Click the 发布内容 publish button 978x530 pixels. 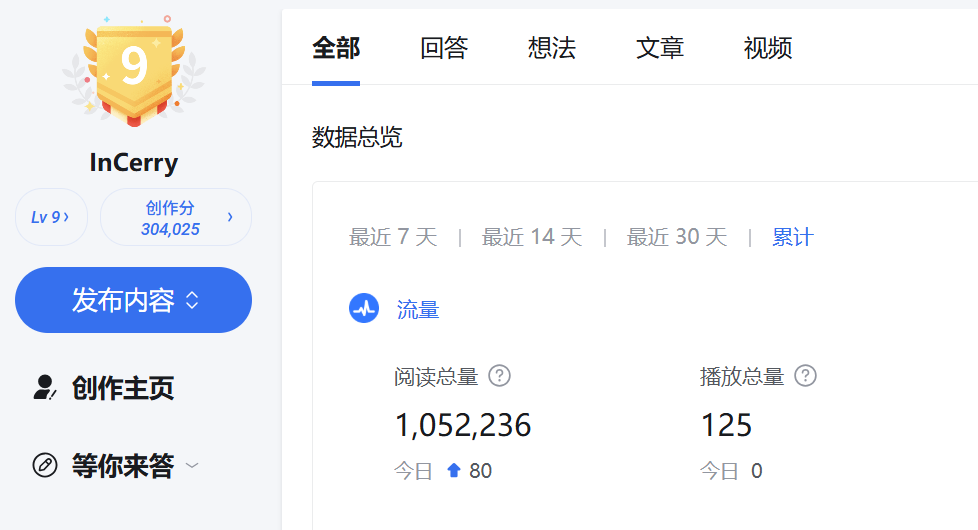tap(133, 300)
